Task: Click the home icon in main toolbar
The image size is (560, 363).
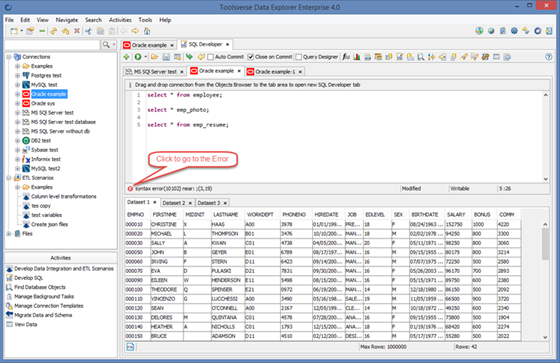Action: coord(147,31)
